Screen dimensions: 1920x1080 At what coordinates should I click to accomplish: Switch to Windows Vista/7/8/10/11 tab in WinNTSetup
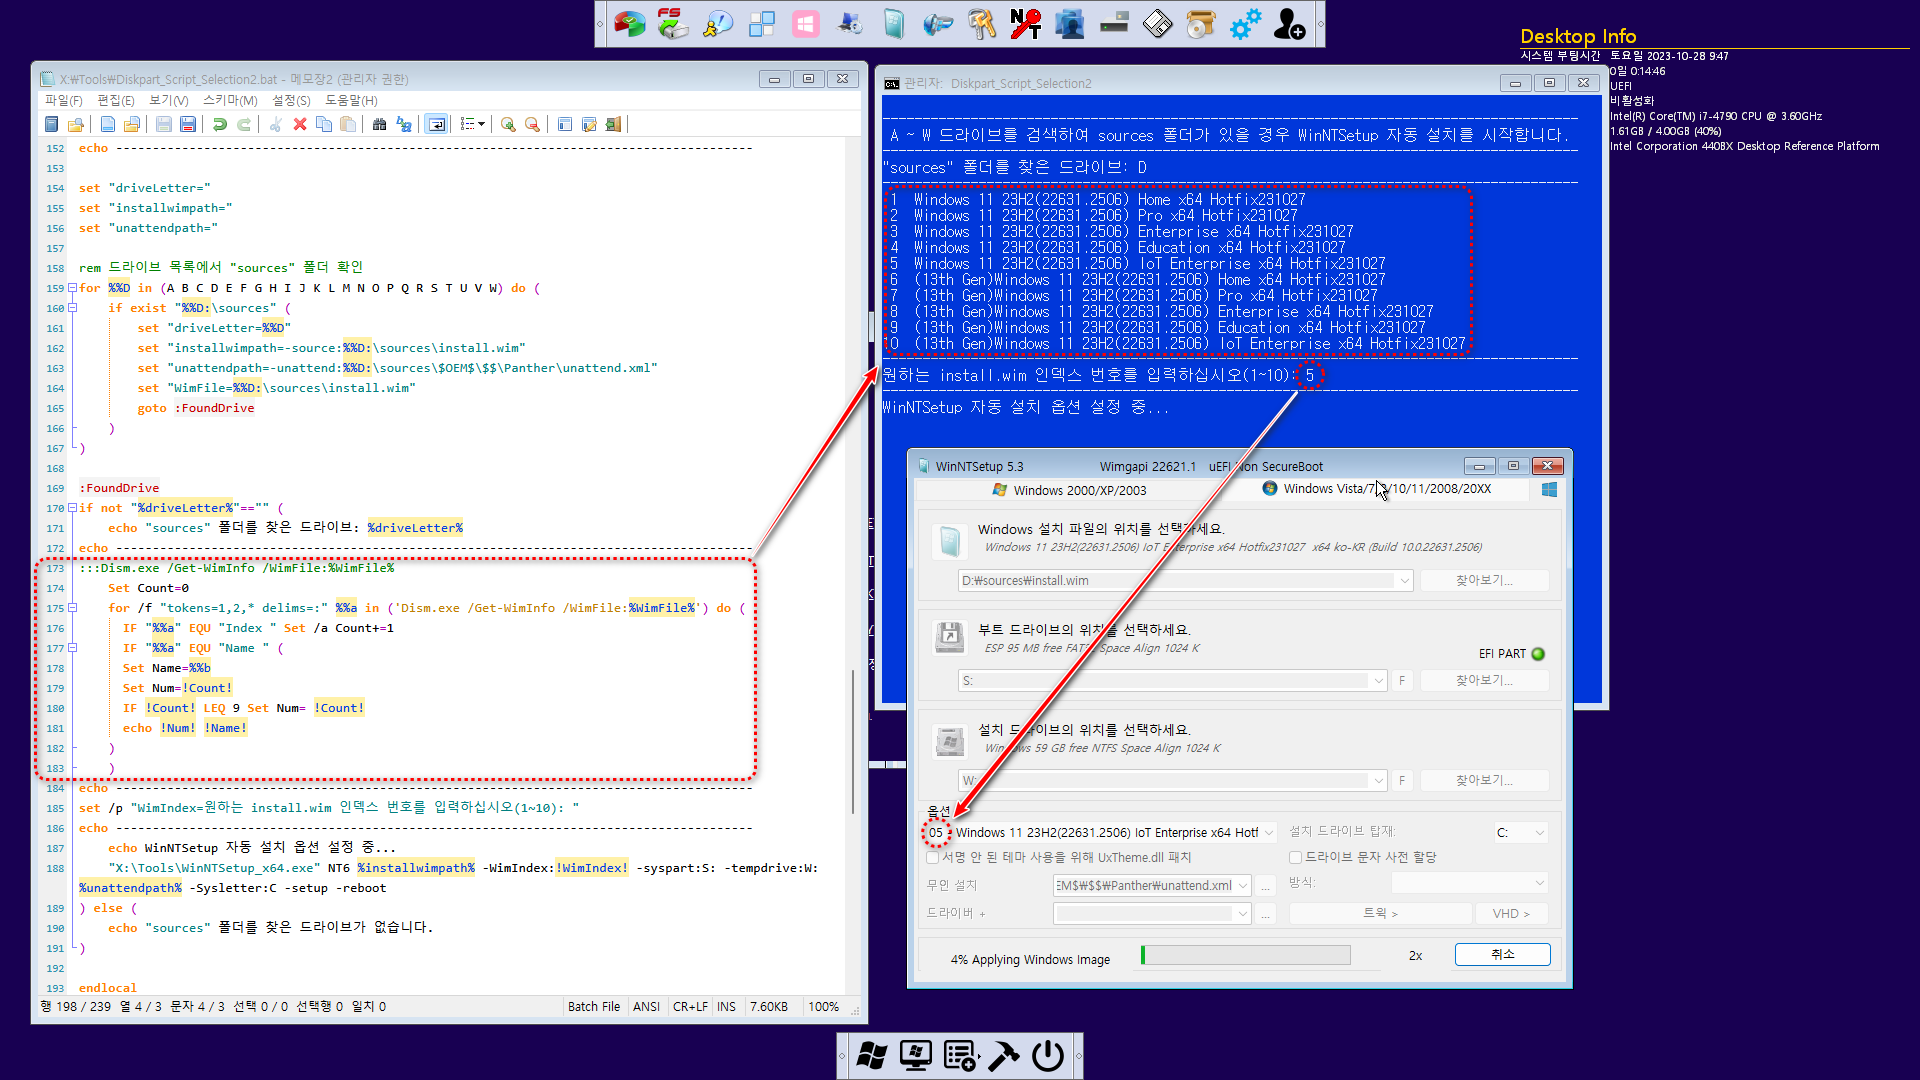pyautogui.click(x=1377, y=489)
